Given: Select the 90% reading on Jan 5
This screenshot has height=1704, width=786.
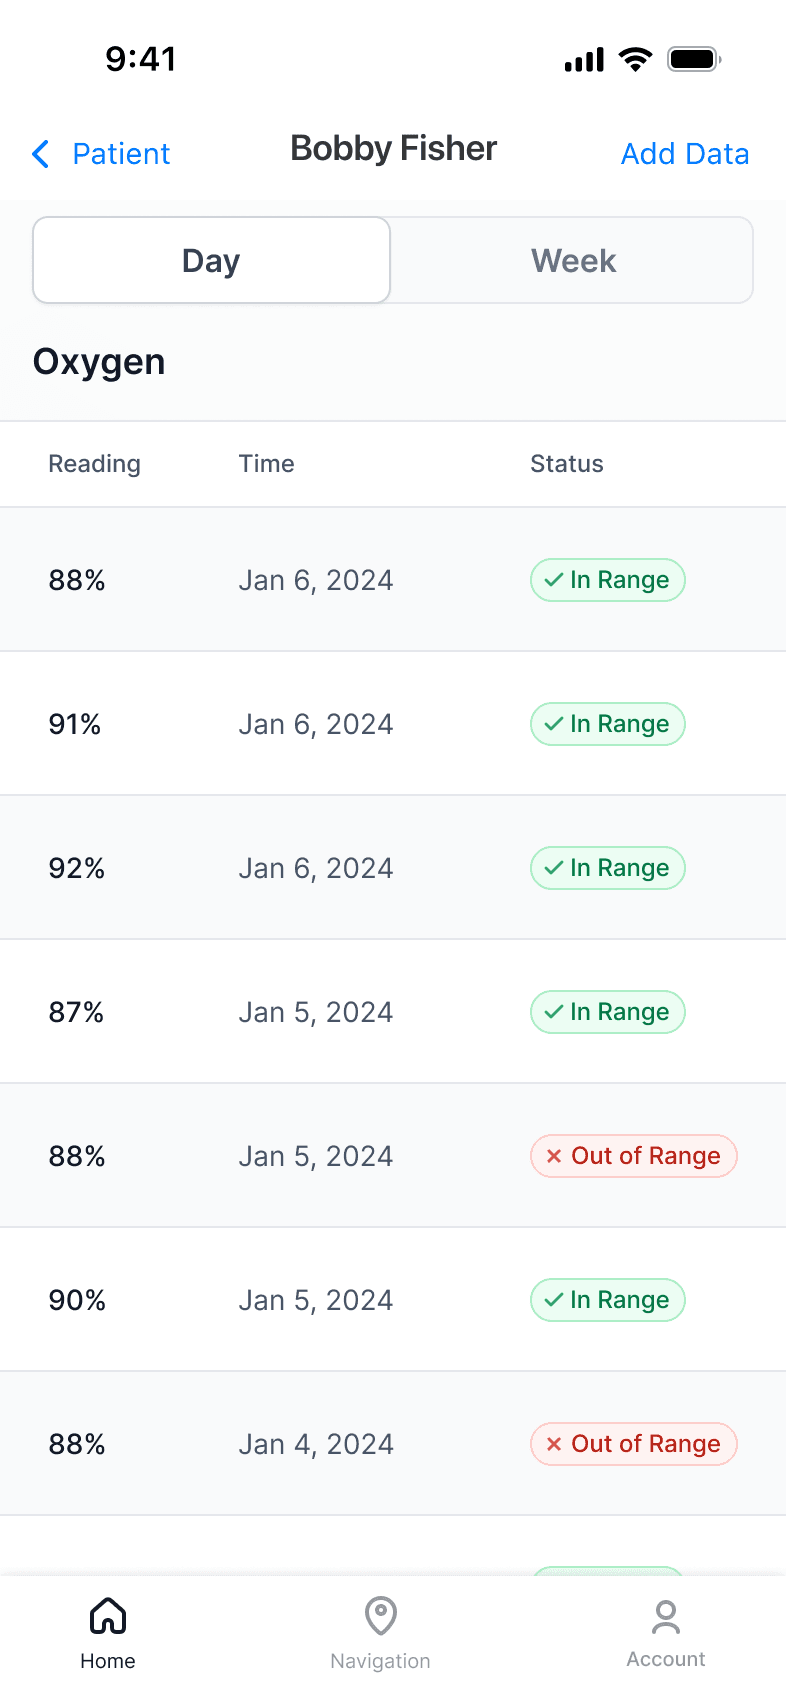Looking at the screenshot, I should pos(77,1300).
